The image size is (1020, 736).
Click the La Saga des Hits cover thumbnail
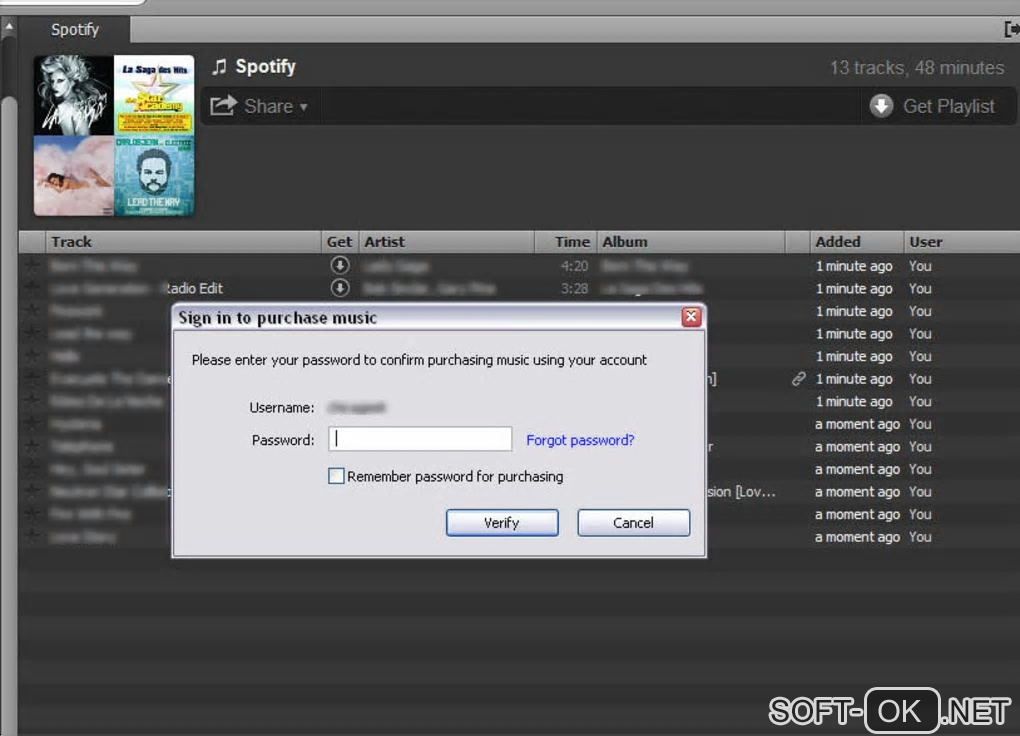click(x=154, y=95)
